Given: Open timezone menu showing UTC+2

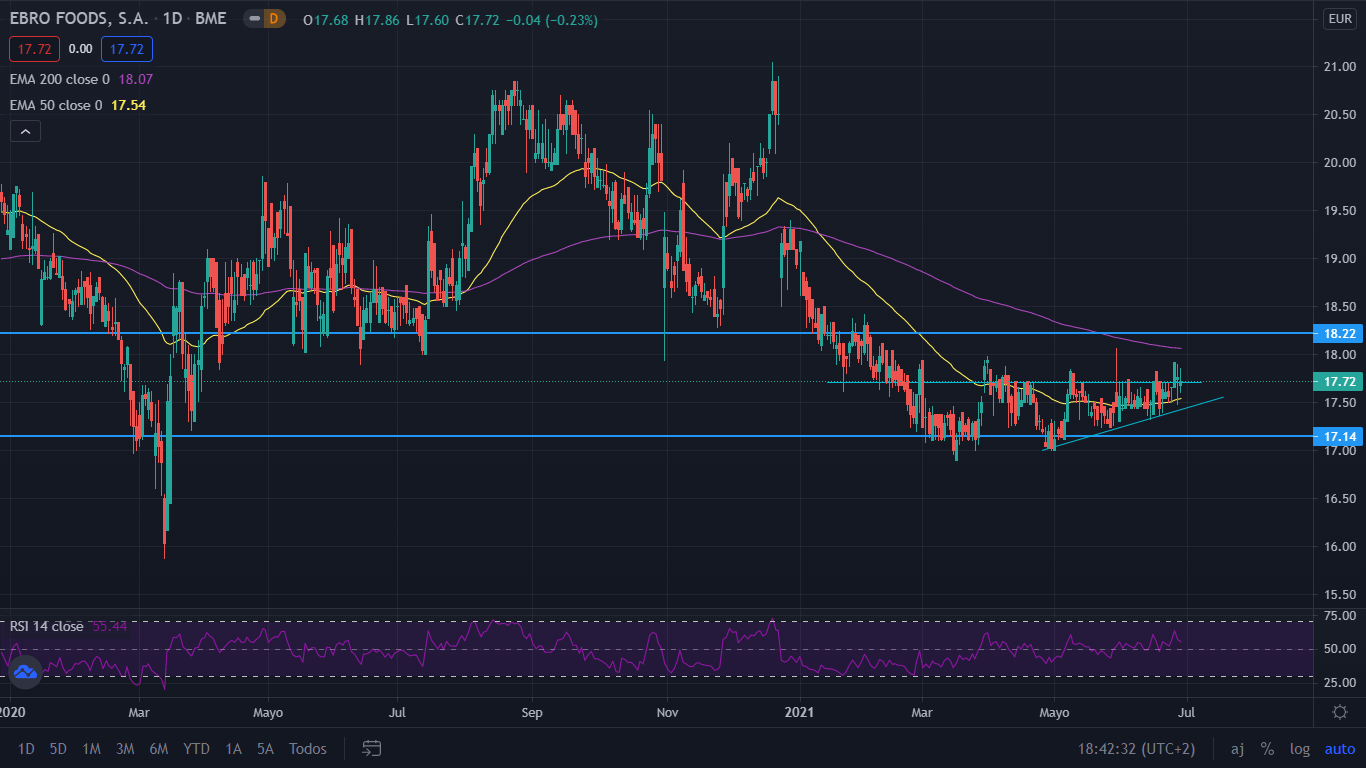Looking at the screenshot, I should point(1136,748).
